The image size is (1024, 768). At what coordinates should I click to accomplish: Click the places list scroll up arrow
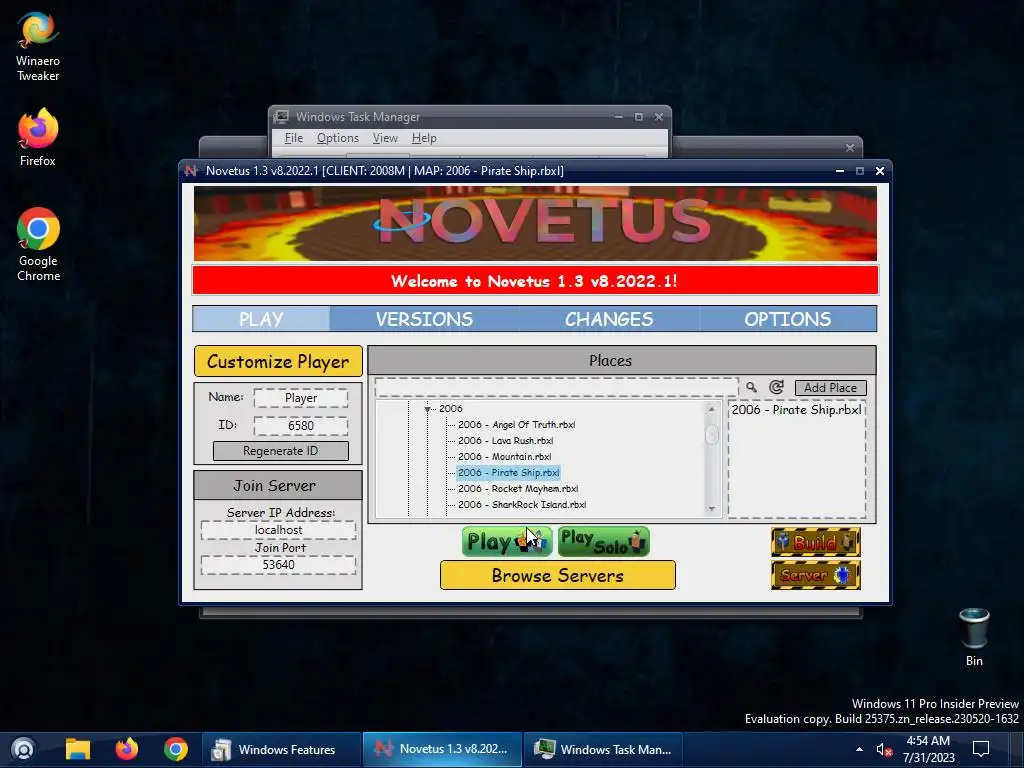712,409
